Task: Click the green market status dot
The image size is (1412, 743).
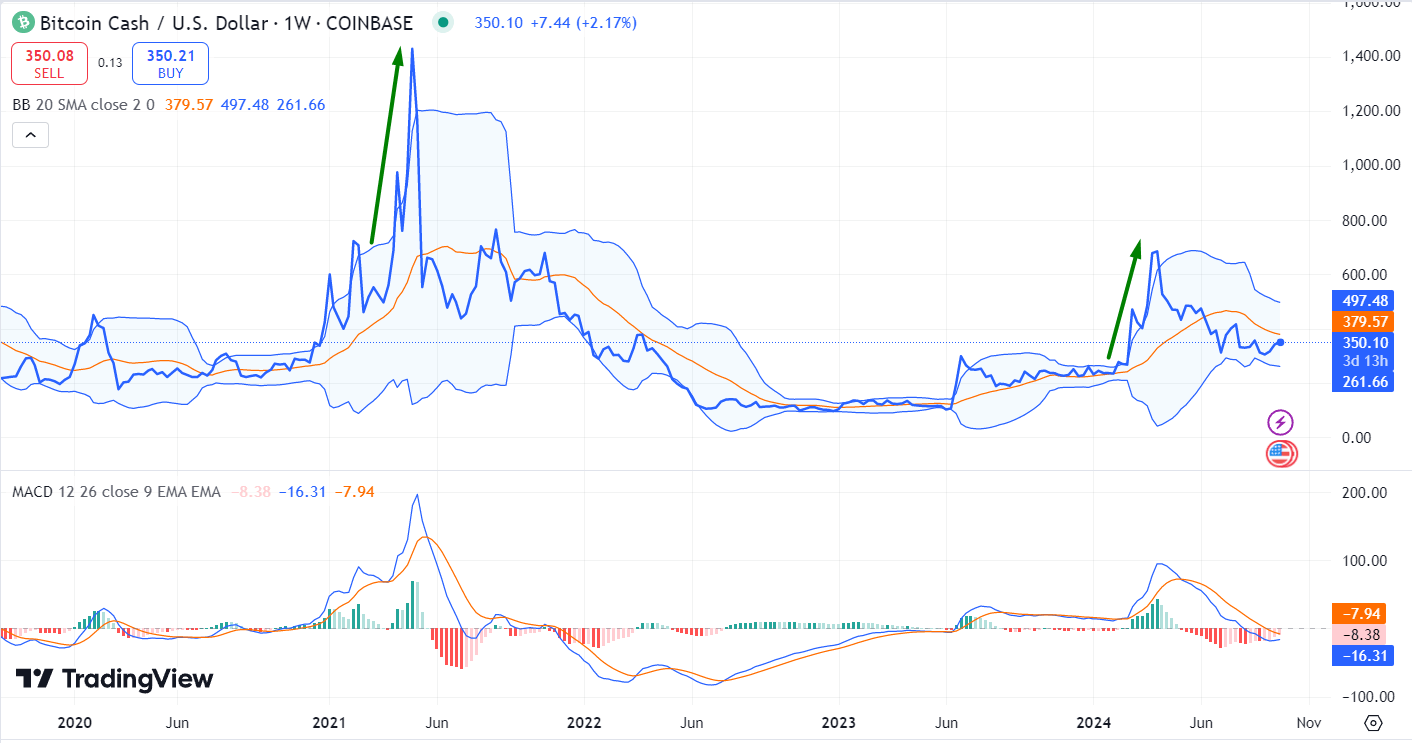Action: [444, 22]
